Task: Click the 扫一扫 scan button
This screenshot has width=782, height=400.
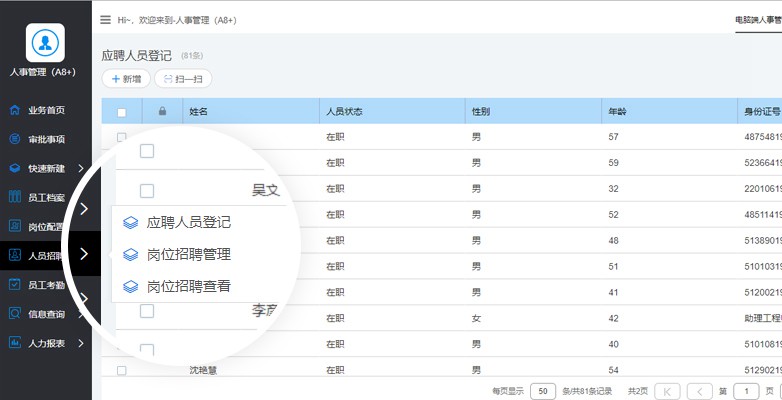Action: pyautogui.click(x=183, y=79)
